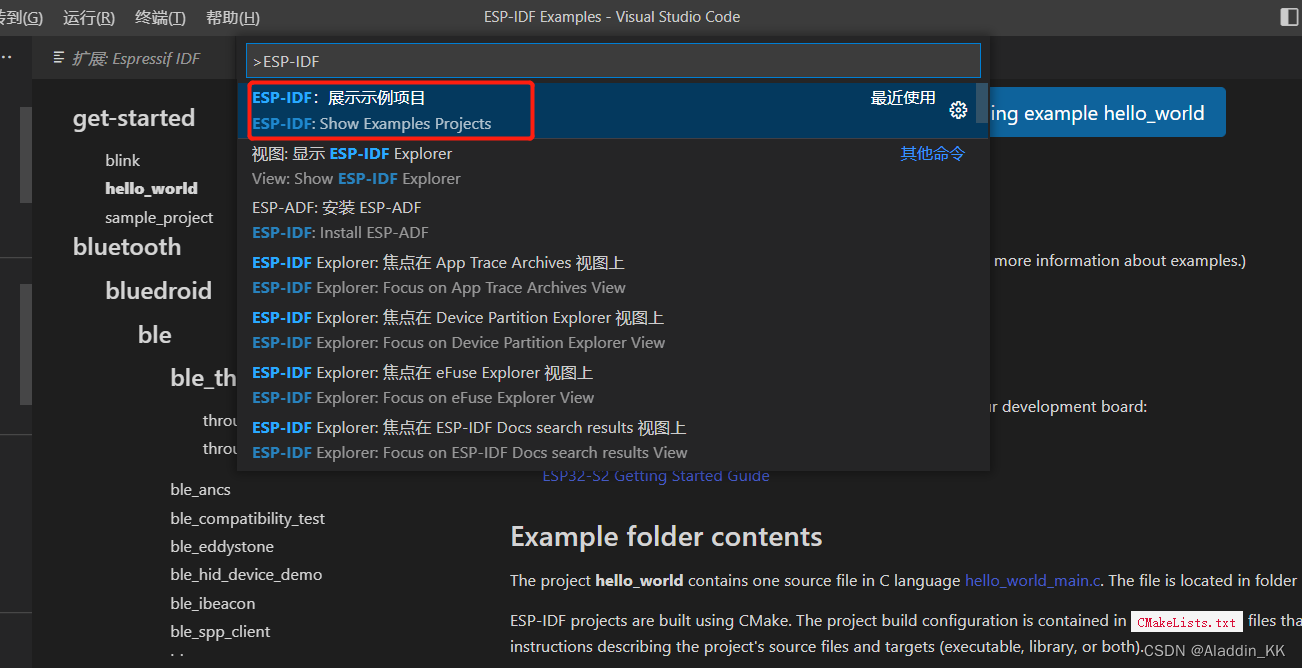Open the 转到(G) menu
The image size is (1302, 668).
coord(21,17)
